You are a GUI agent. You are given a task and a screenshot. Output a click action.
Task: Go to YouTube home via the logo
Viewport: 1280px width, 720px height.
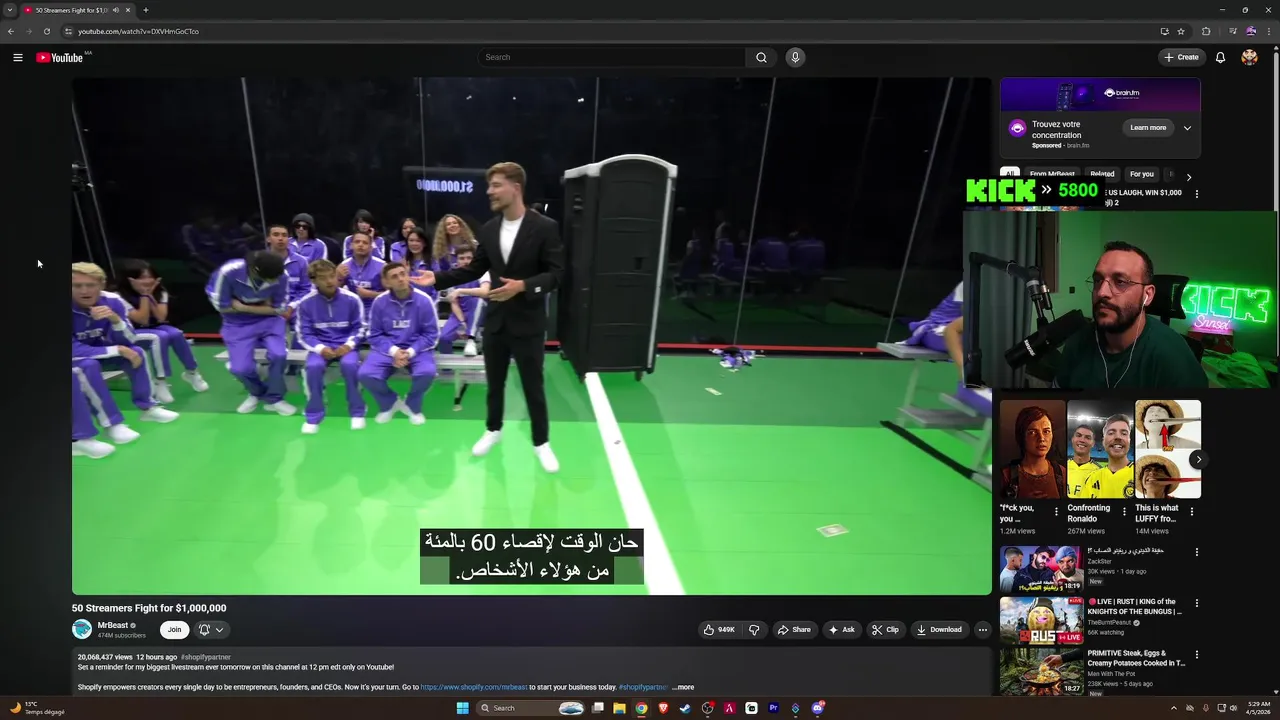[60, 57]
